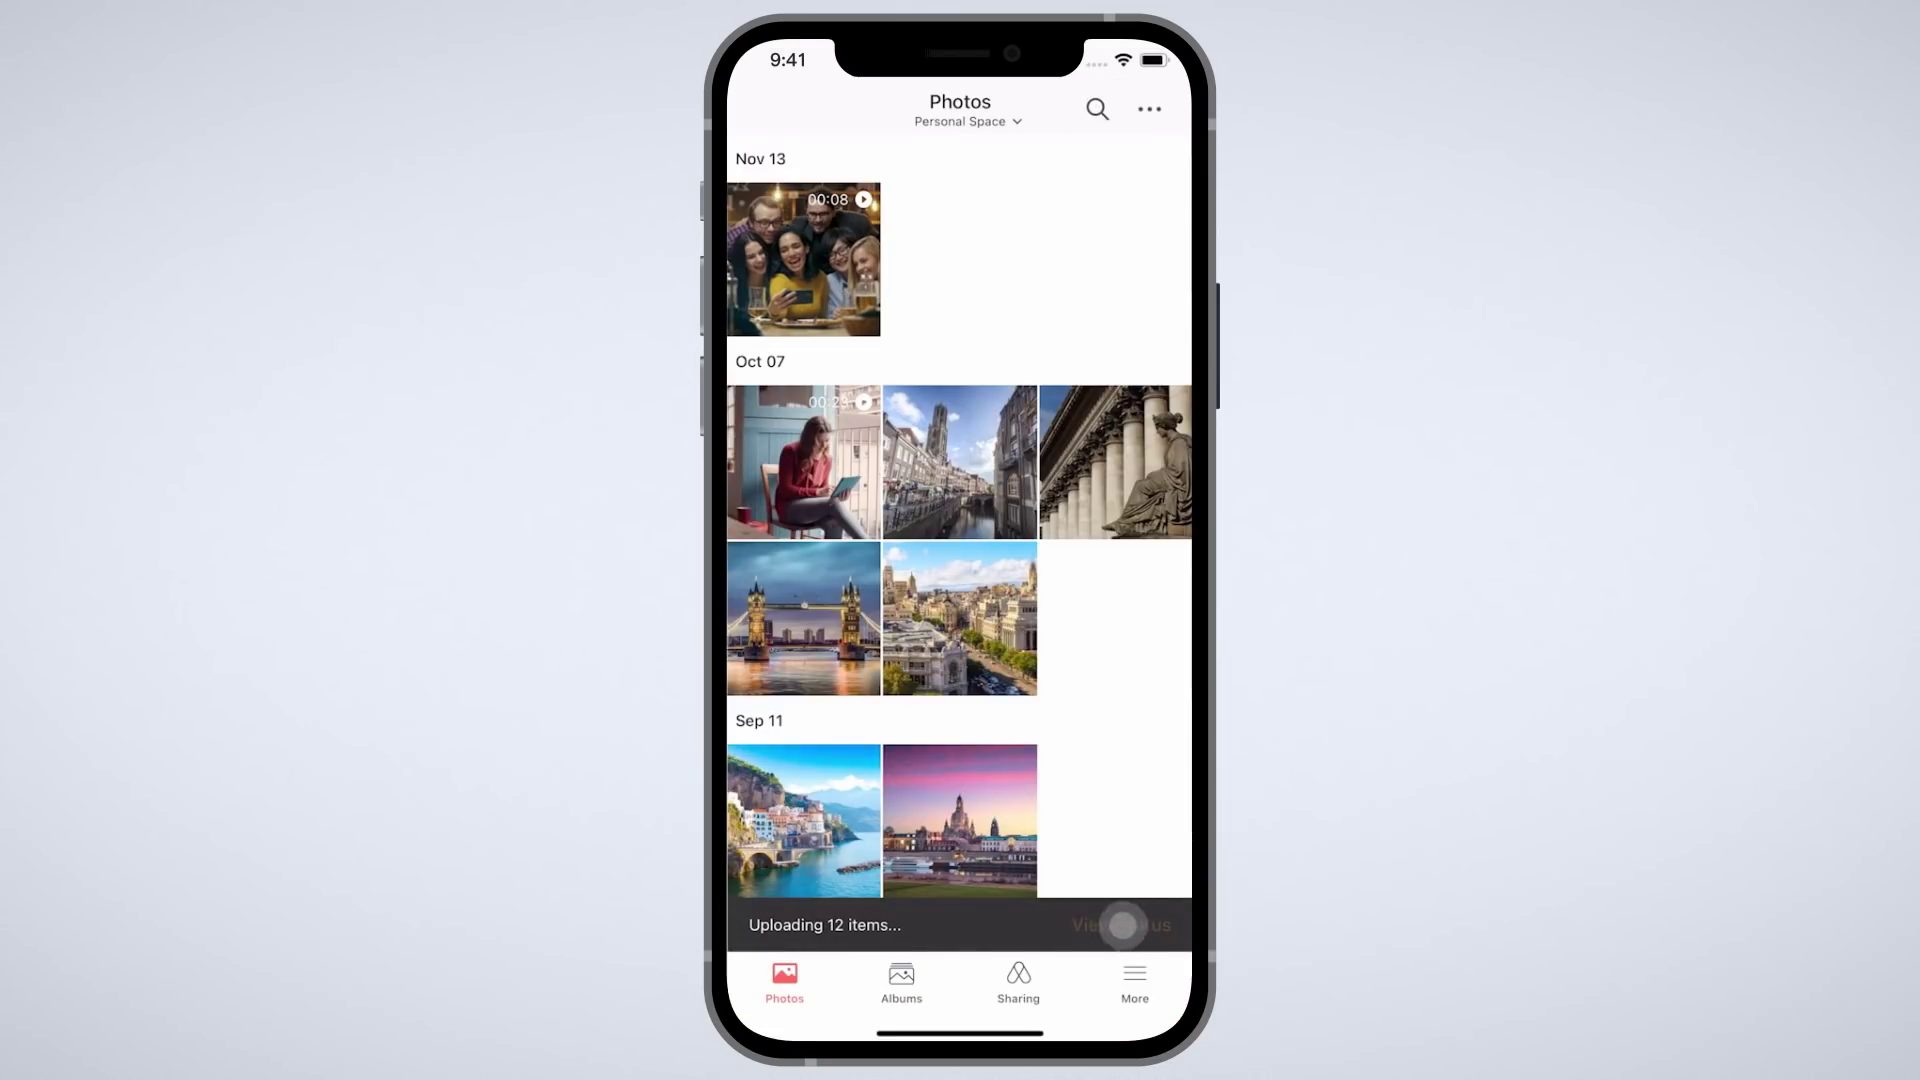This screenshot has height=1080, width=1920.
Task: Expand the Nov 13 date section
Action: [761, 158]
